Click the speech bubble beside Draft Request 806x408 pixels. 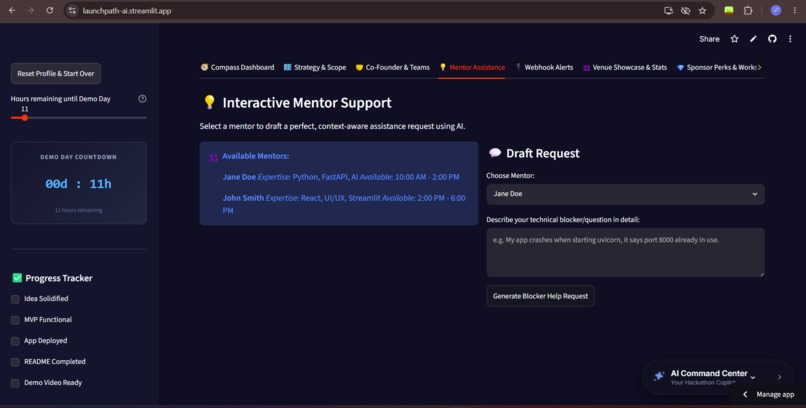coord(494,153)
